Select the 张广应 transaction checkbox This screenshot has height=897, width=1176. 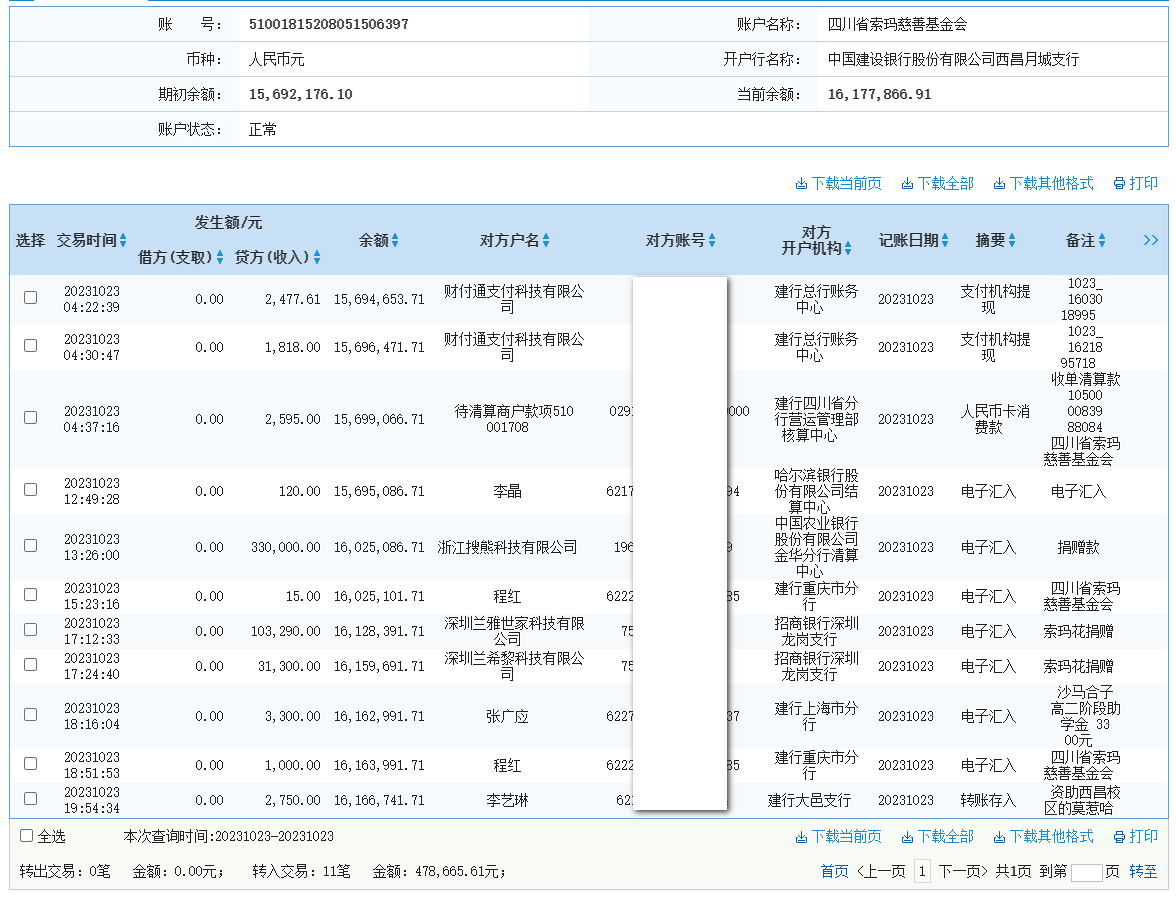(x=31, y=715)
